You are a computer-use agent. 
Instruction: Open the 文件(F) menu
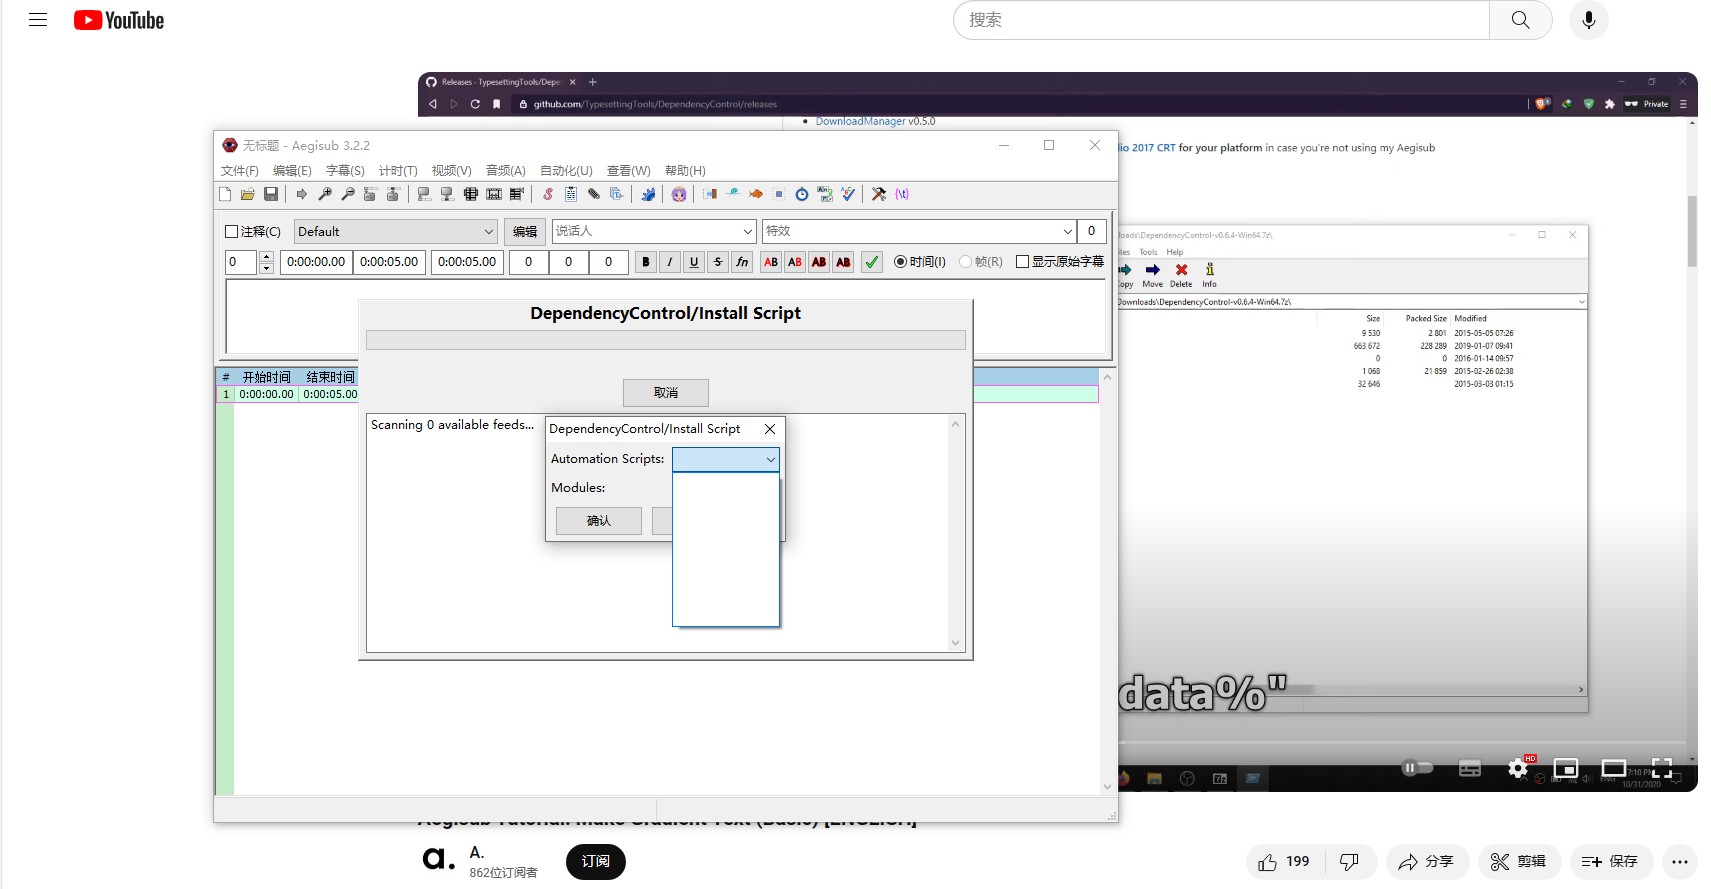pyautogui.click(x=240, y=171)
